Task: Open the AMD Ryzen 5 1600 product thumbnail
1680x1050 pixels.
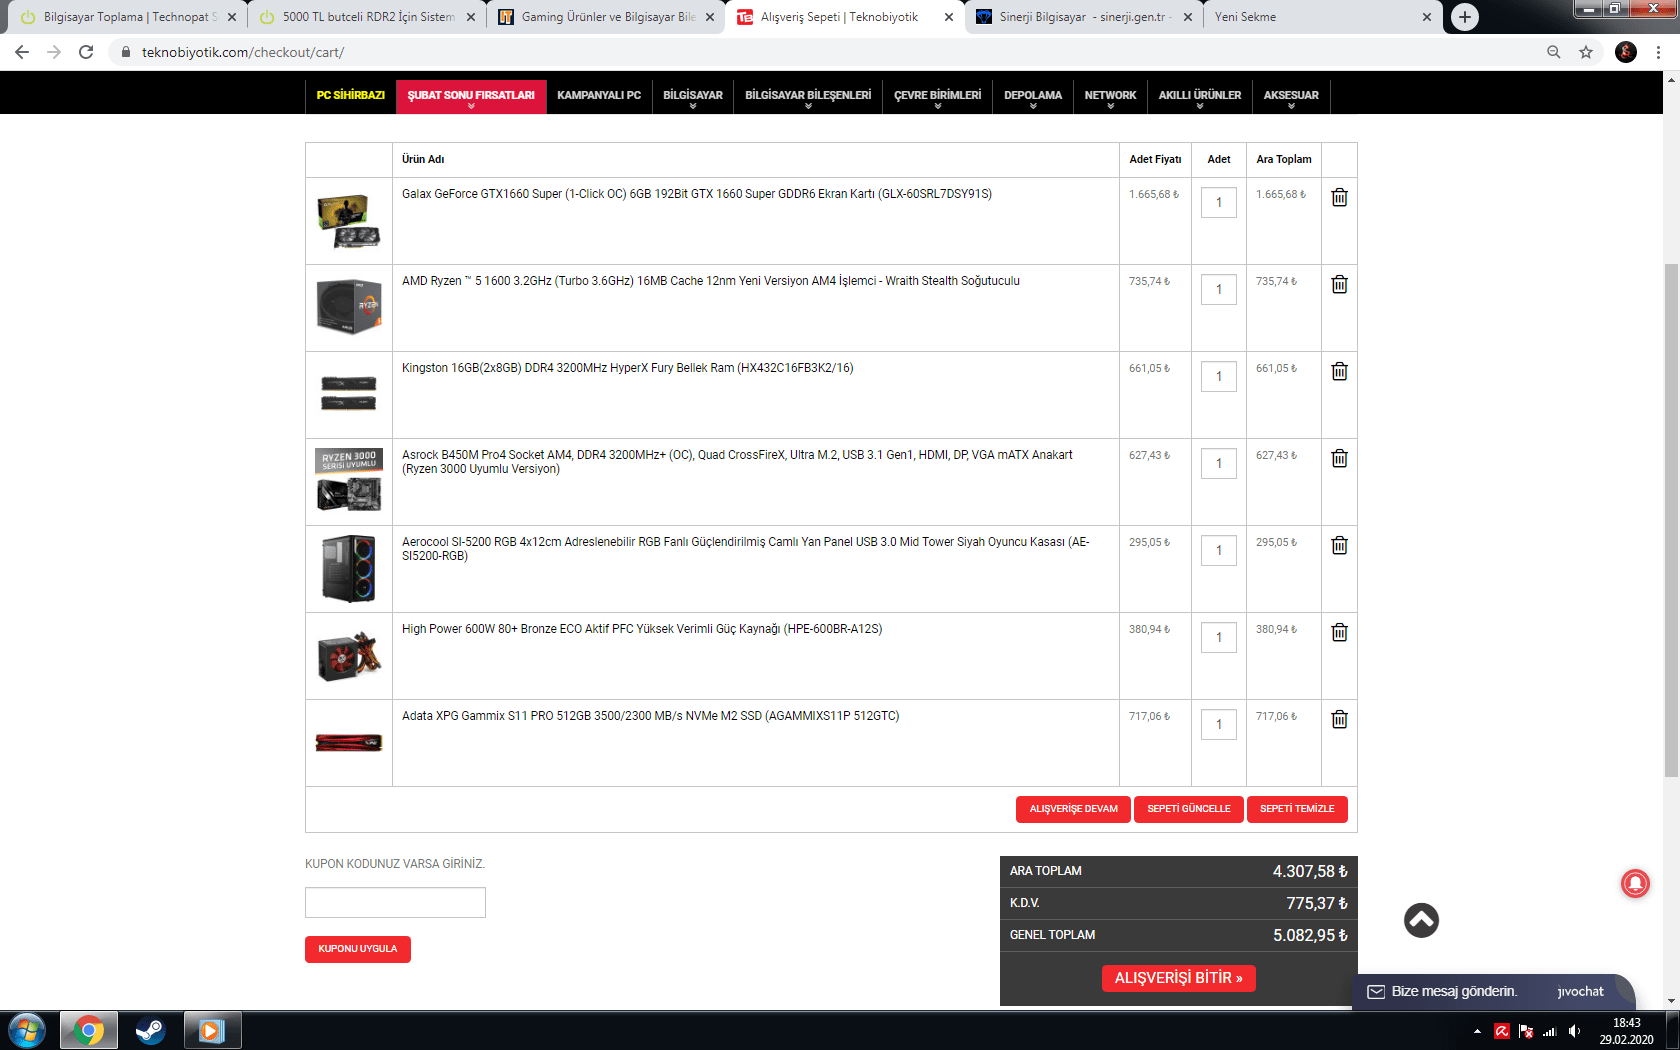Action: click(x=349, y=307)
